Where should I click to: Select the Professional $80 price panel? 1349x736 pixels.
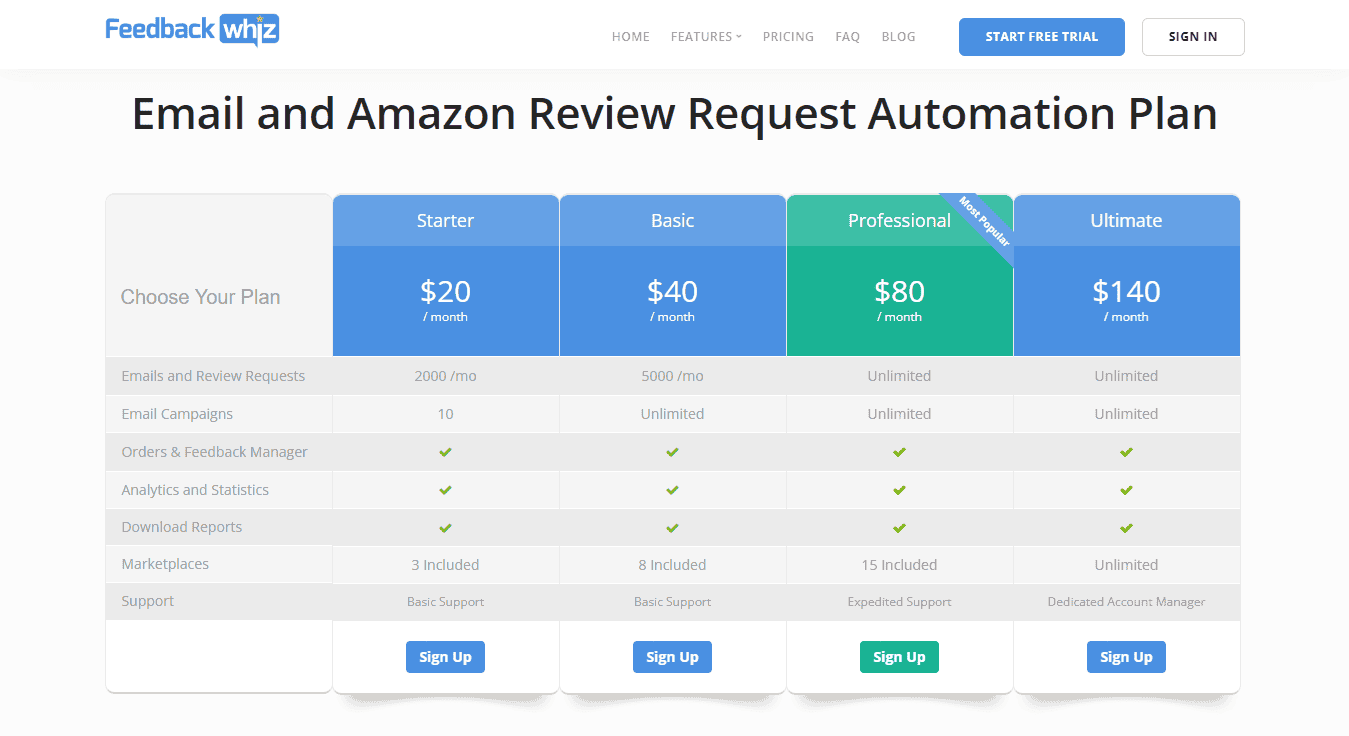click(899, 300)
